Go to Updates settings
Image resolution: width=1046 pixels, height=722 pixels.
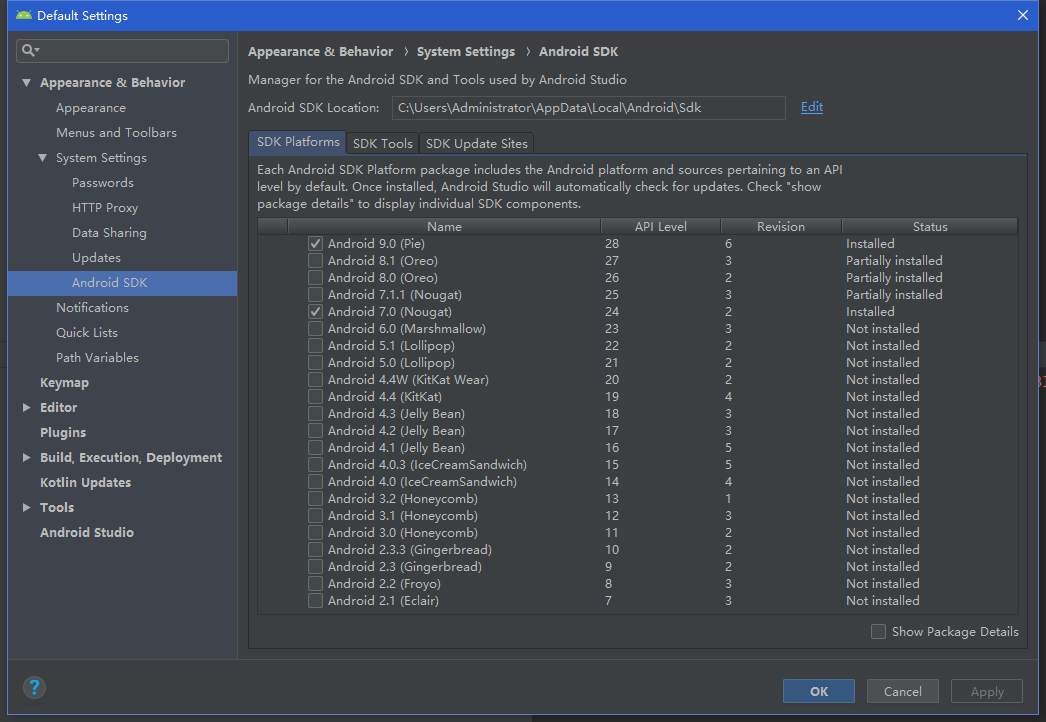[97, 258]
